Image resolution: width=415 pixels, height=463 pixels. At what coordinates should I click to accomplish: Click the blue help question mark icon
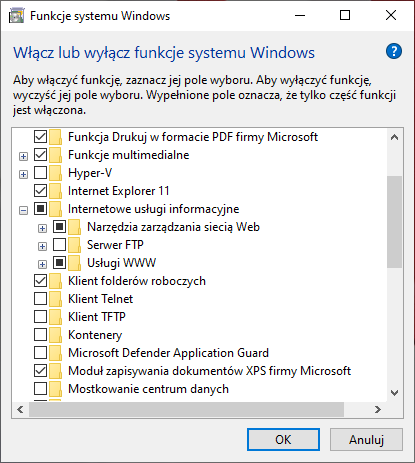394,51
